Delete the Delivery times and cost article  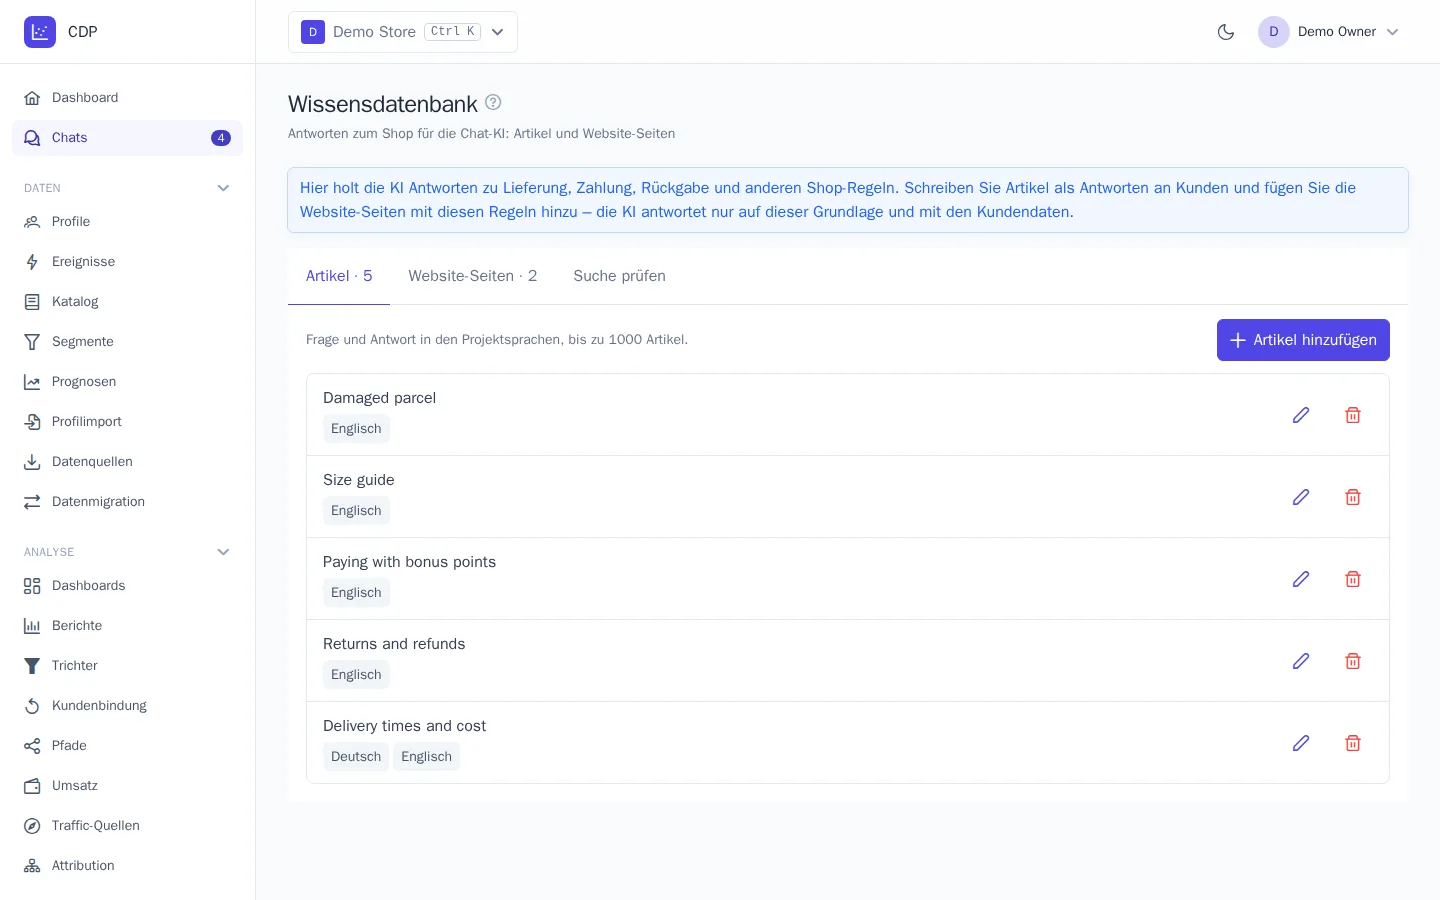(1353, 743)
